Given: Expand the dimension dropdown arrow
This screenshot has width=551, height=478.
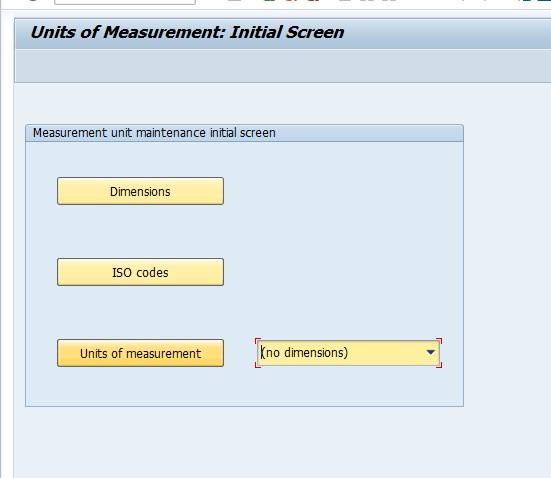Looking at the screenshot, I should tap(430, 352).
